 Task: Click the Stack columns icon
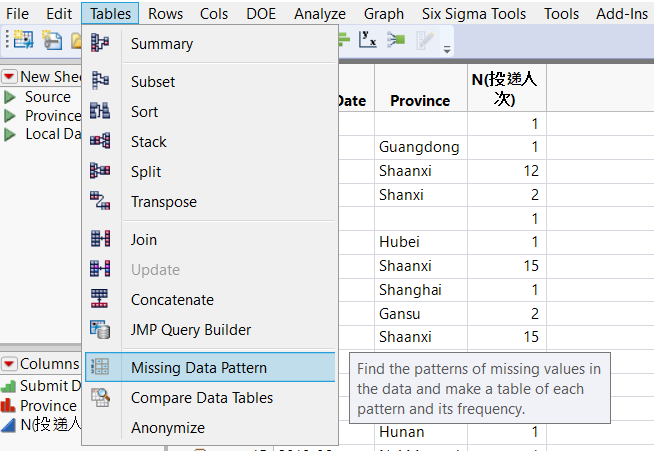click(x=100, y=142)
